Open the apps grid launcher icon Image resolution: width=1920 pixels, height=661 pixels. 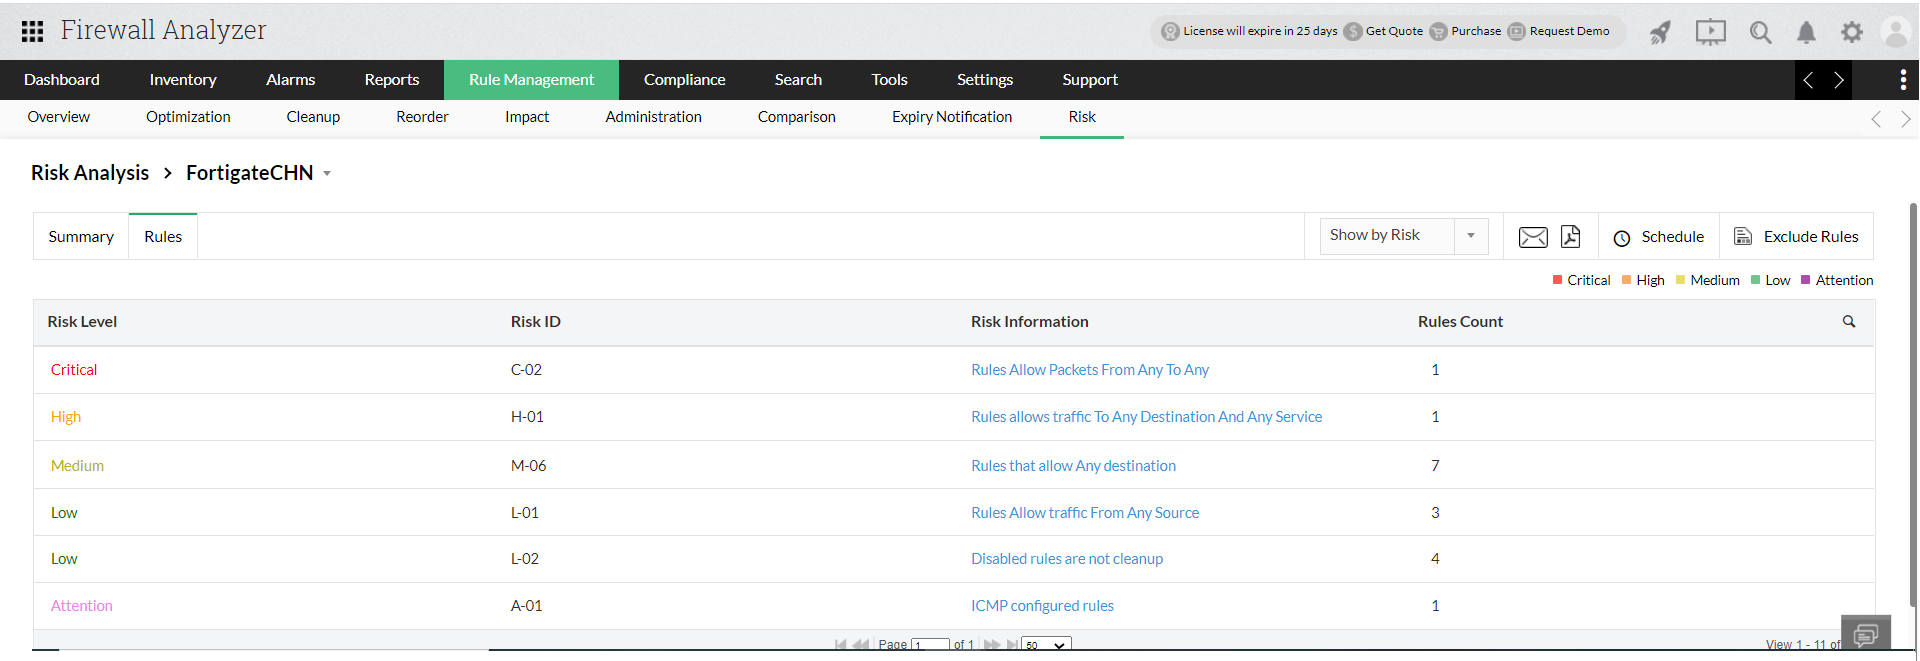click(x=32, y=31)
